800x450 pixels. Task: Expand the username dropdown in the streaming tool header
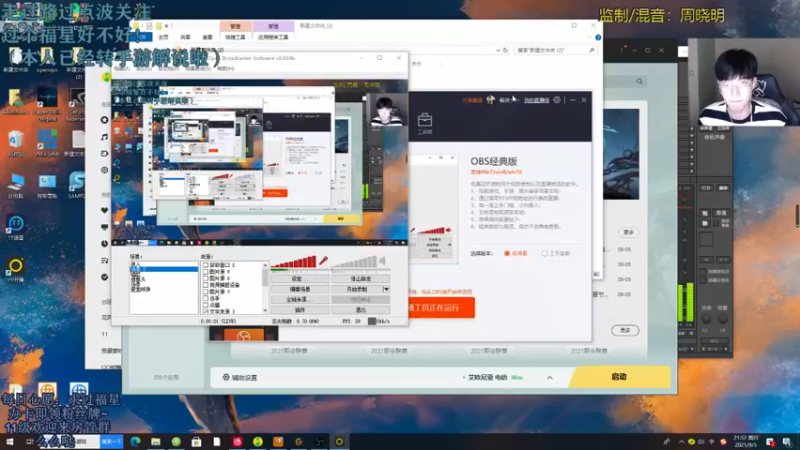coord(517,101)
